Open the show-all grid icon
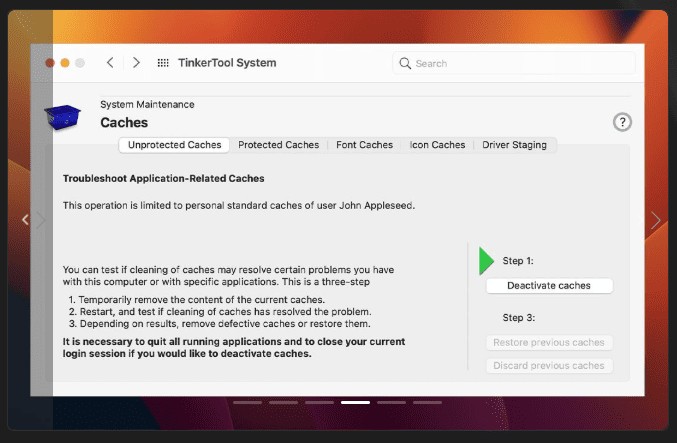Viewport: 677px width, 443px height. tap(163, 63)
